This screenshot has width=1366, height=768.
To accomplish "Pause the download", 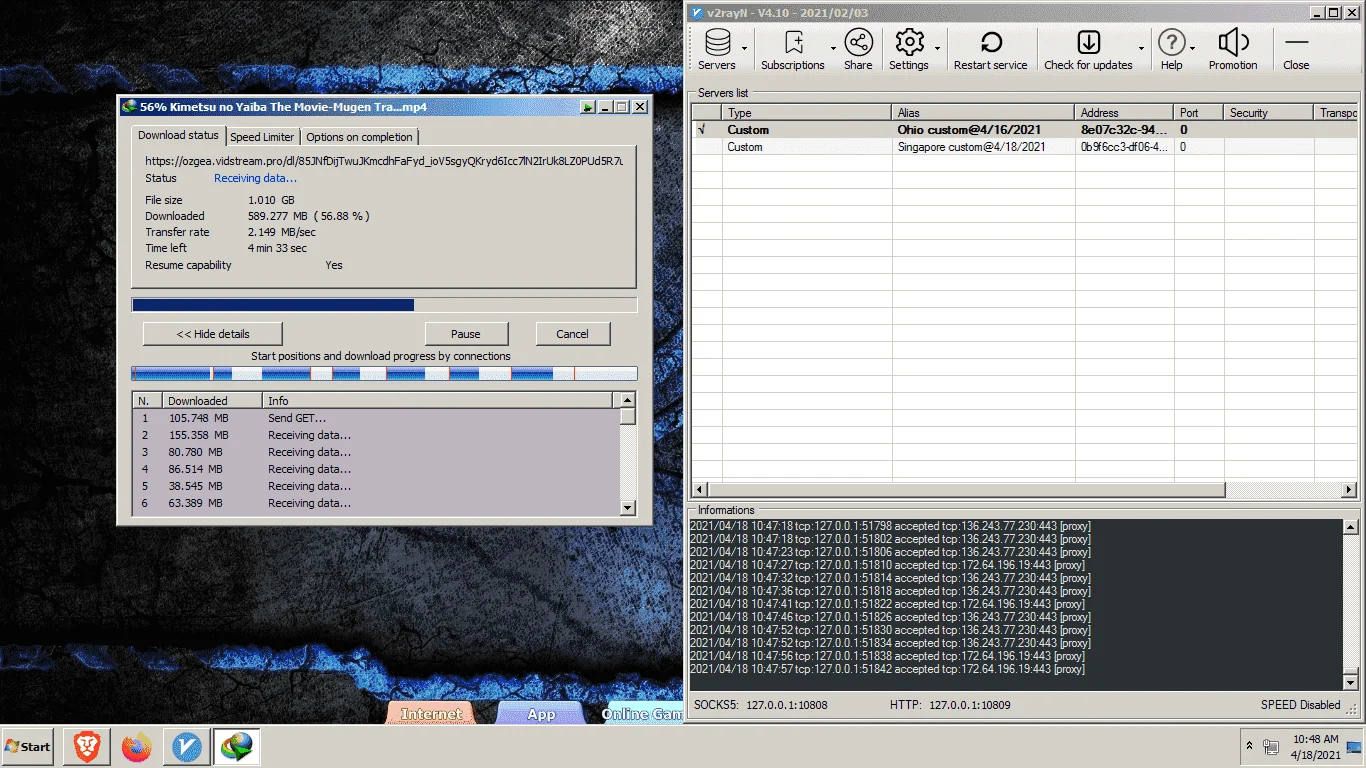I will click(466, 334).
